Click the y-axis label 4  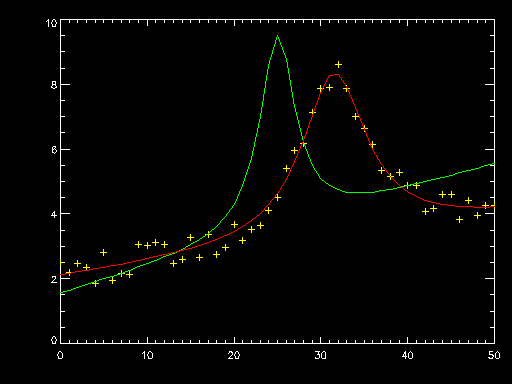tap(54, 214)
